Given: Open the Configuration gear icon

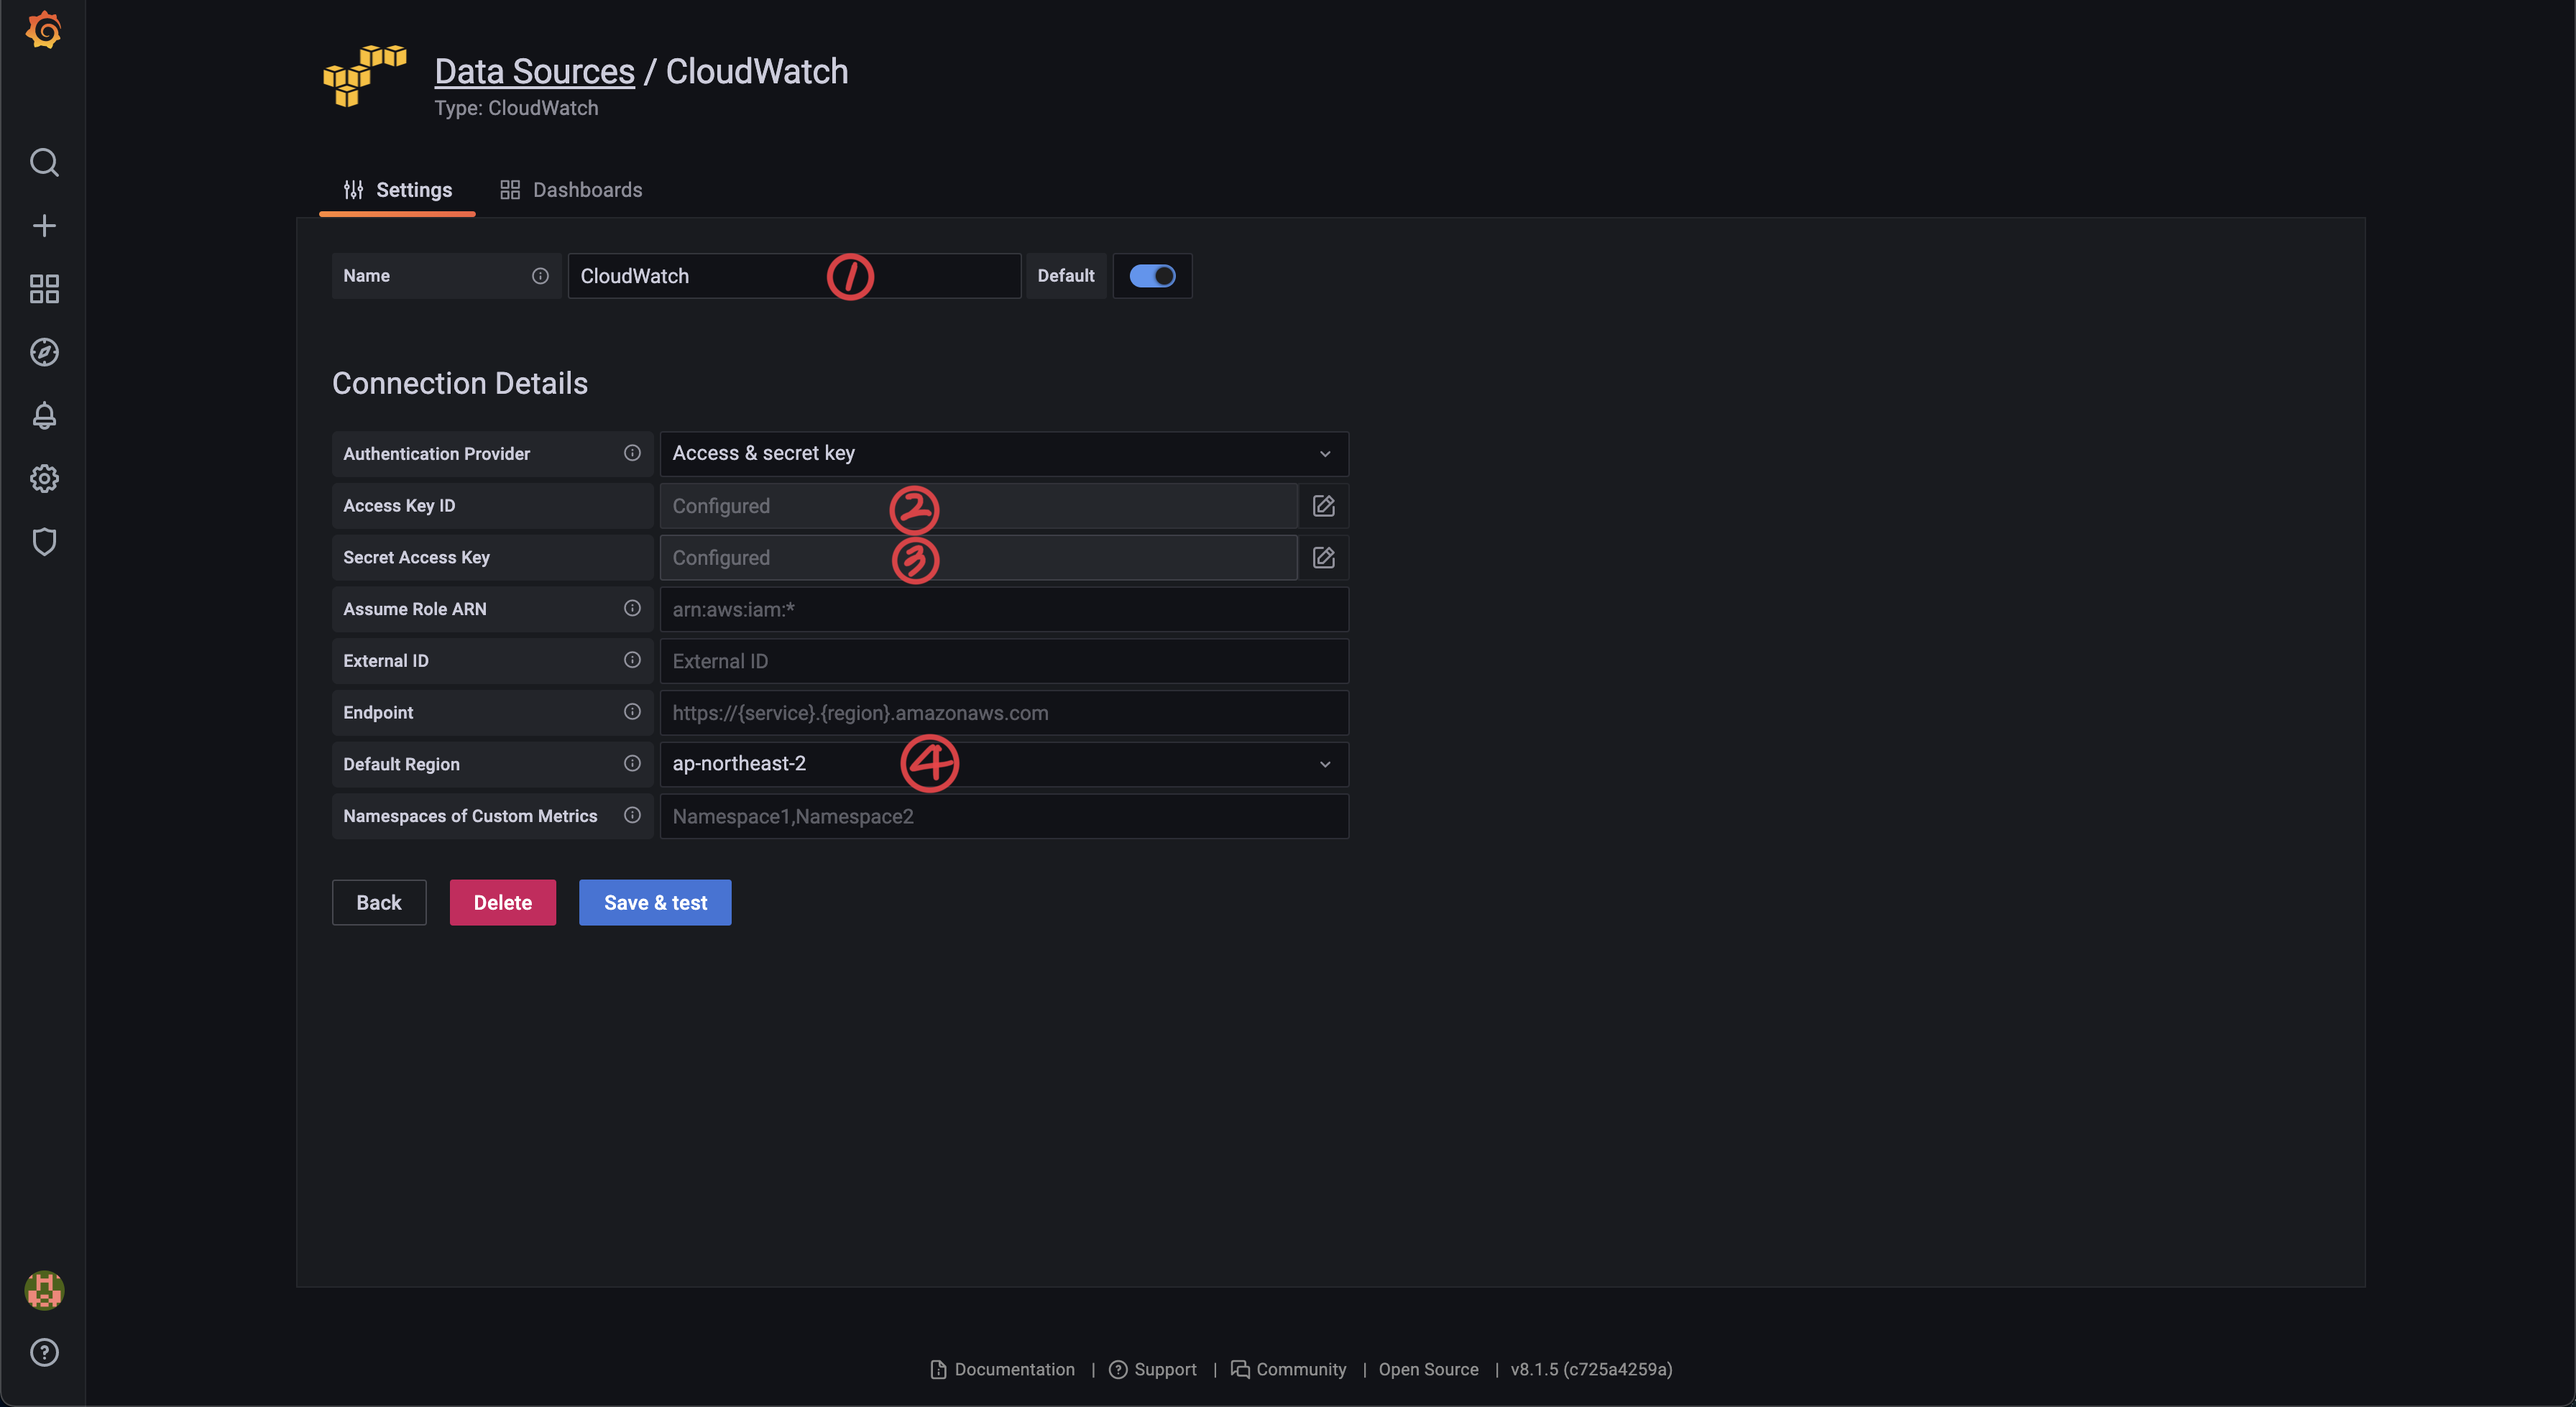Looking at the screenshot, I should click(x=44, y=478).
